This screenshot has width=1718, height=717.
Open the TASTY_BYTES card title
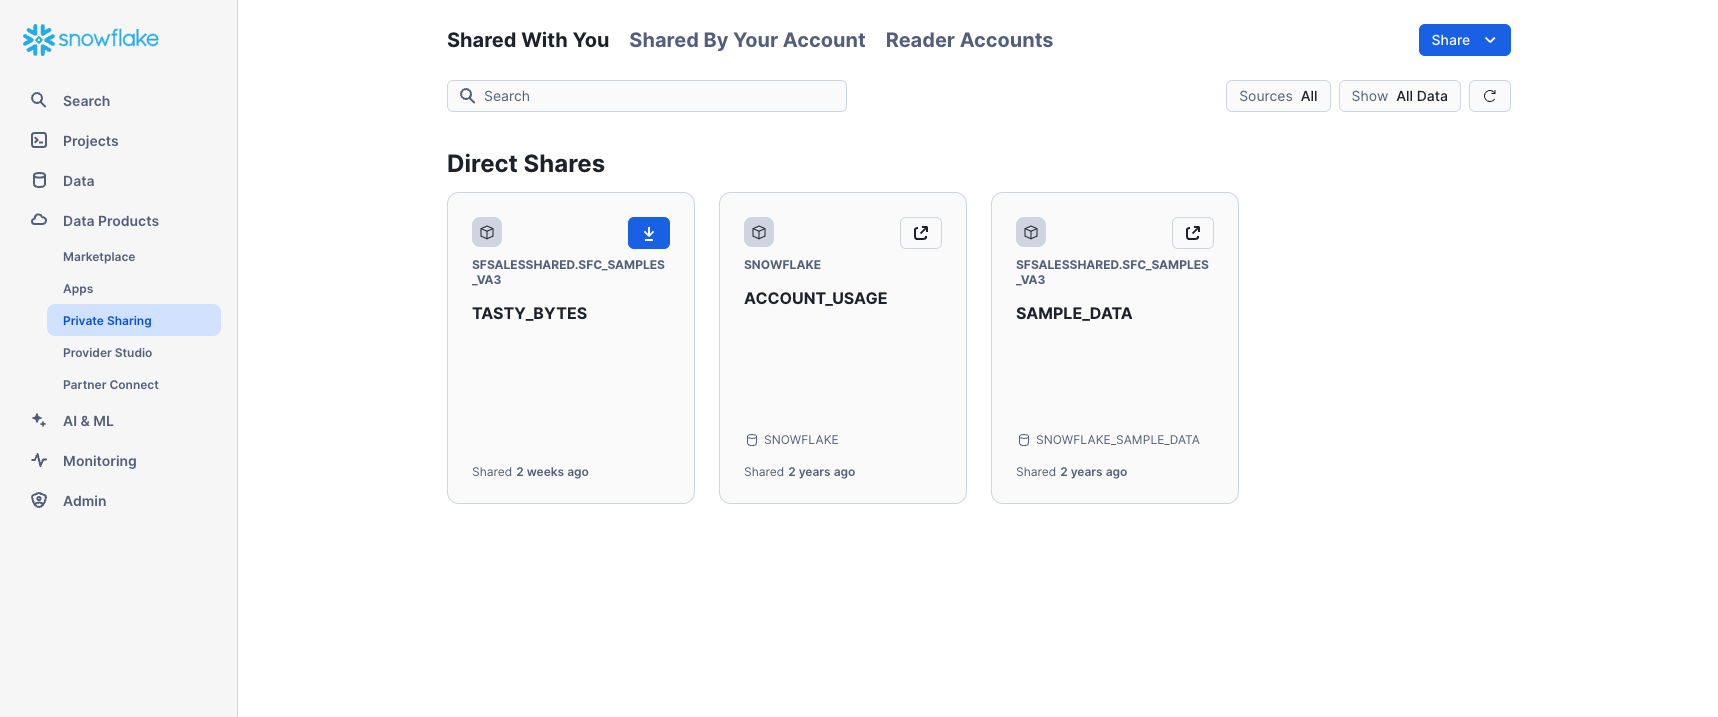[x=530, y=313]
